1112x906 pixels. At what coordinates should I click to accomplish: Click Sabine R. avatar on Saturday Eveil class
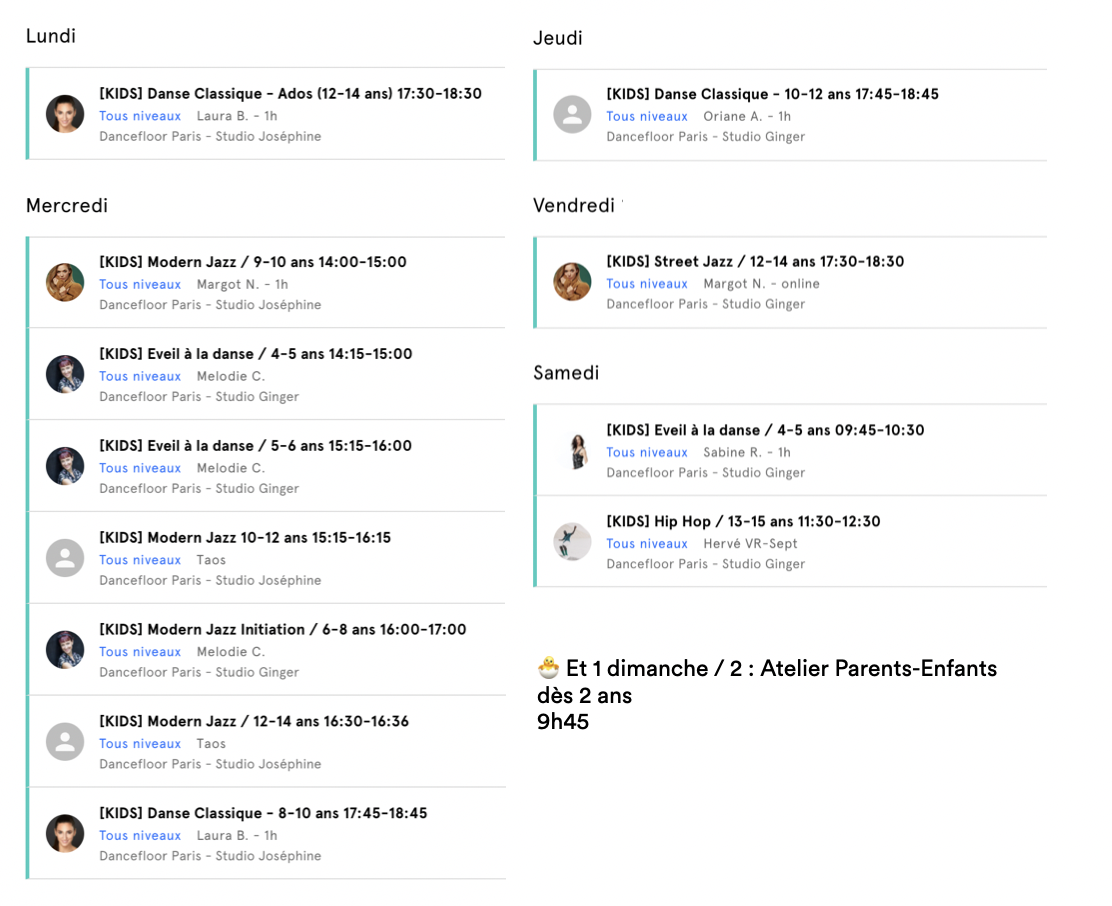point(572,450)
